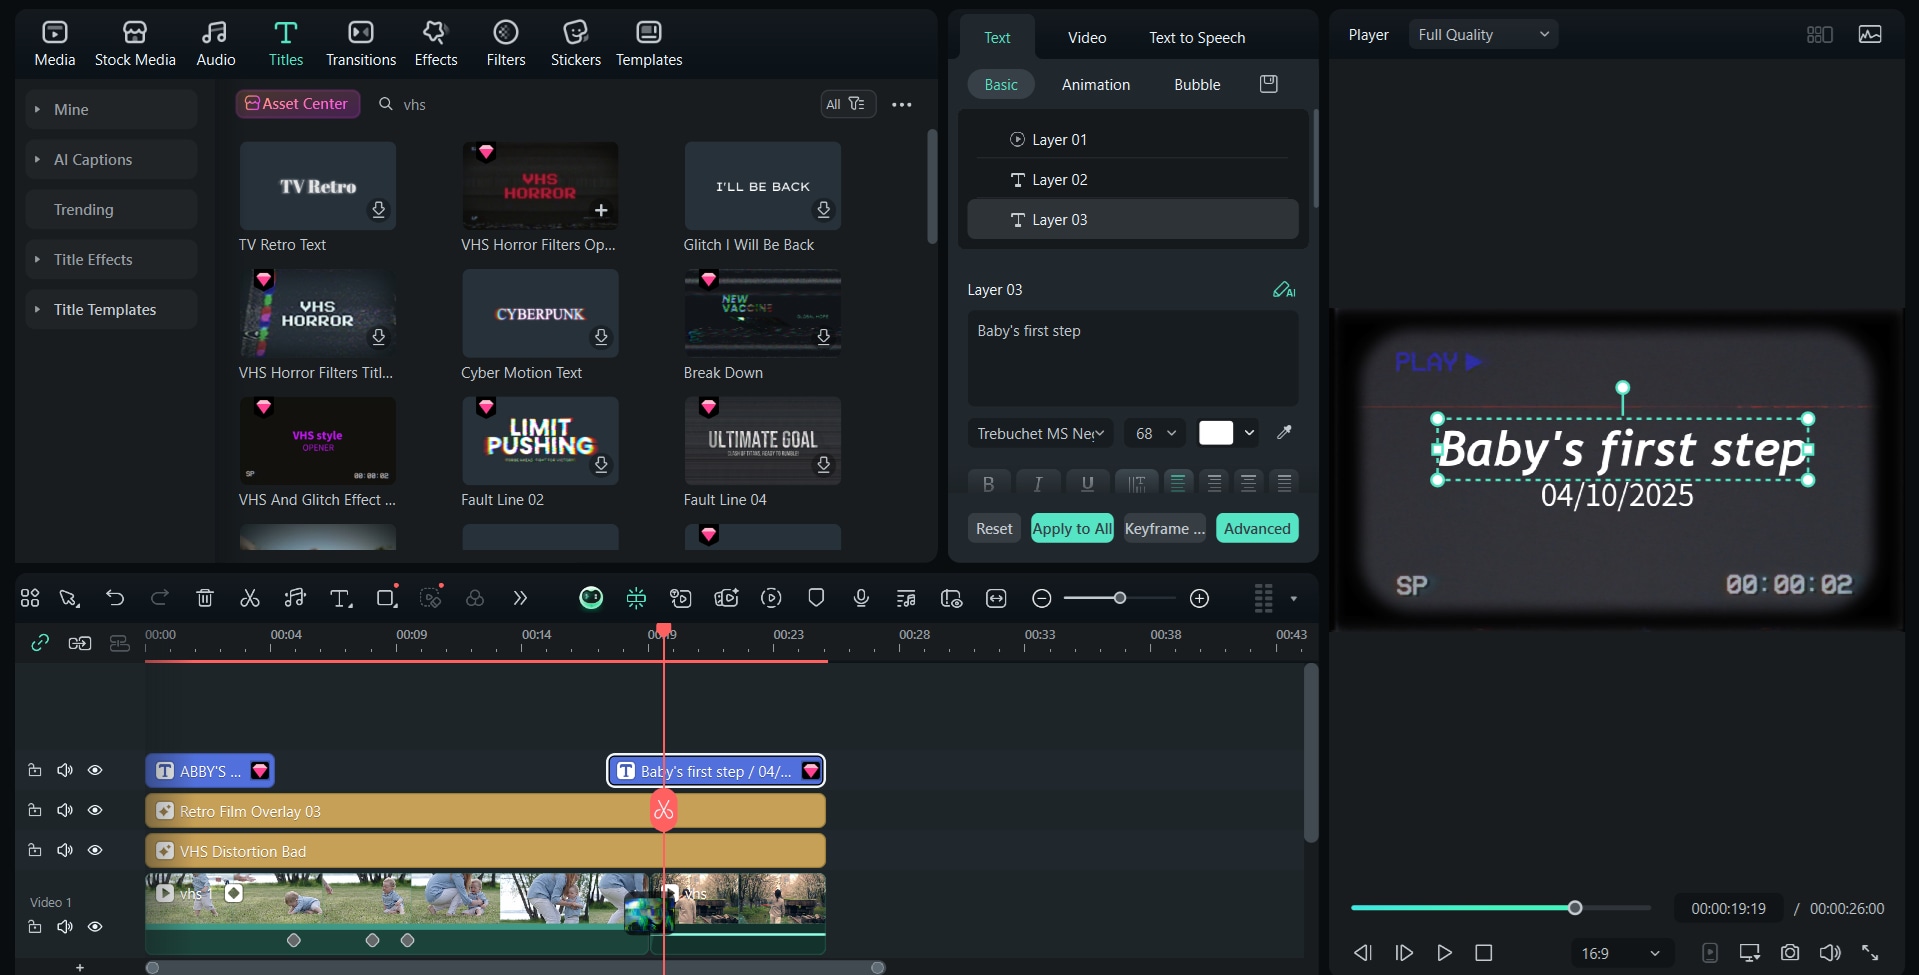Open the AI text writing tool
1919x975 pixels.
point(1284,290)
